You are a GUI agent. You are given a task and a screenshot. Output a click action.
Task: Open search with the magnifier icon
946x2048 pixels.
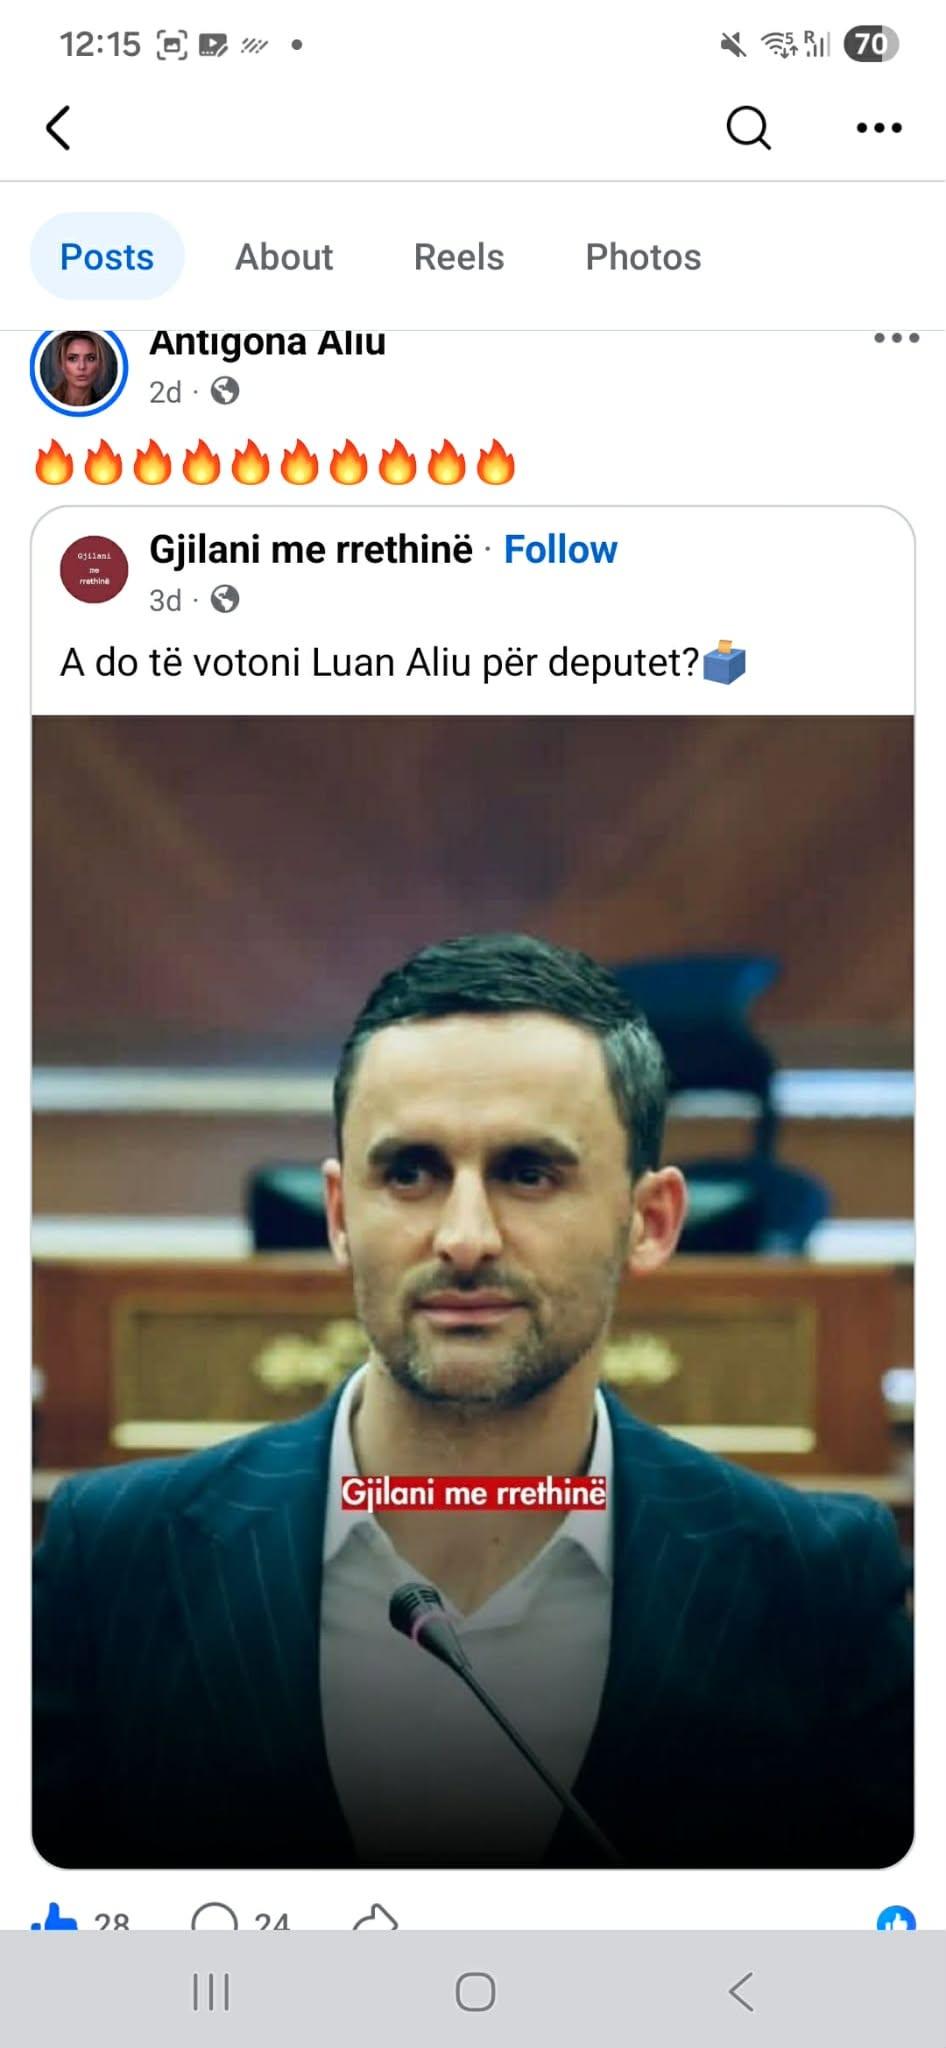pos(748,128)
